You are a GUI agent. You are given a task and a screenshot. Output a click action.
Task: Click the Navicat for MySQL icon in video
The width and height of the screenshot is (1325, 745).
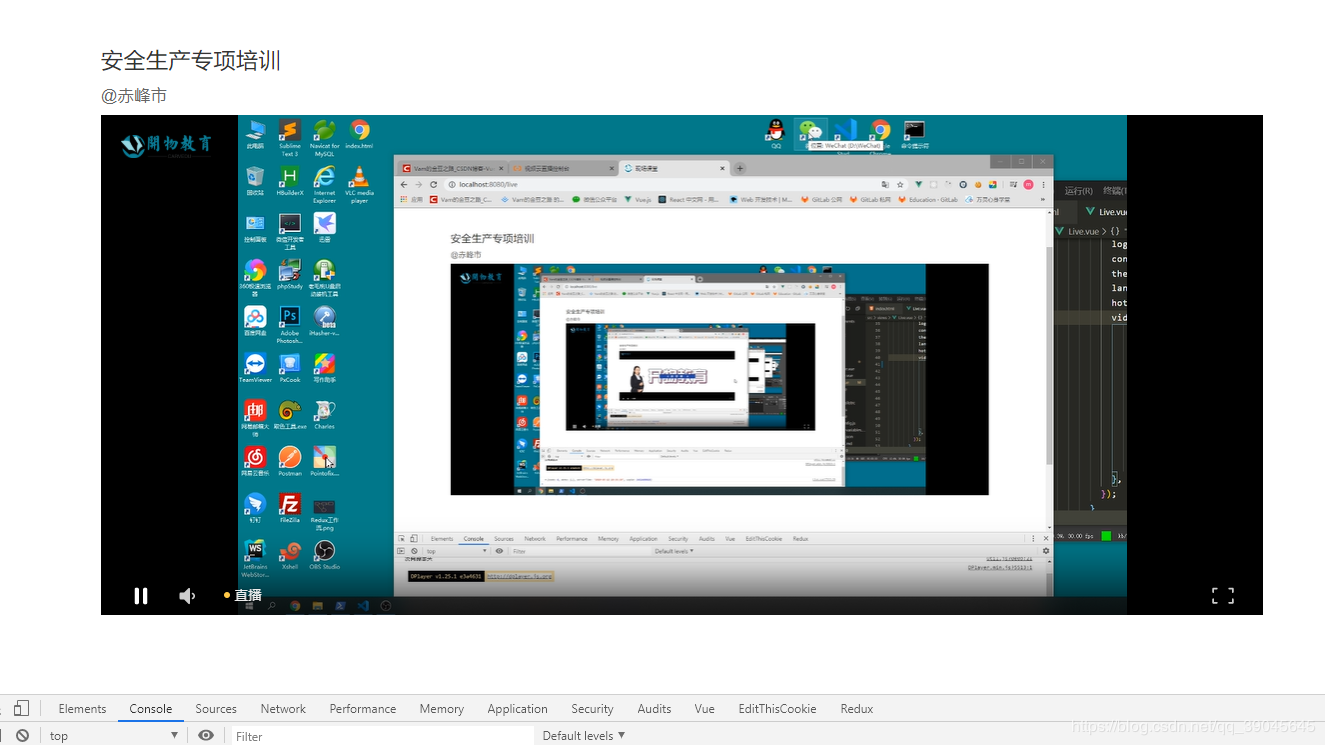[x=324, y=138]
